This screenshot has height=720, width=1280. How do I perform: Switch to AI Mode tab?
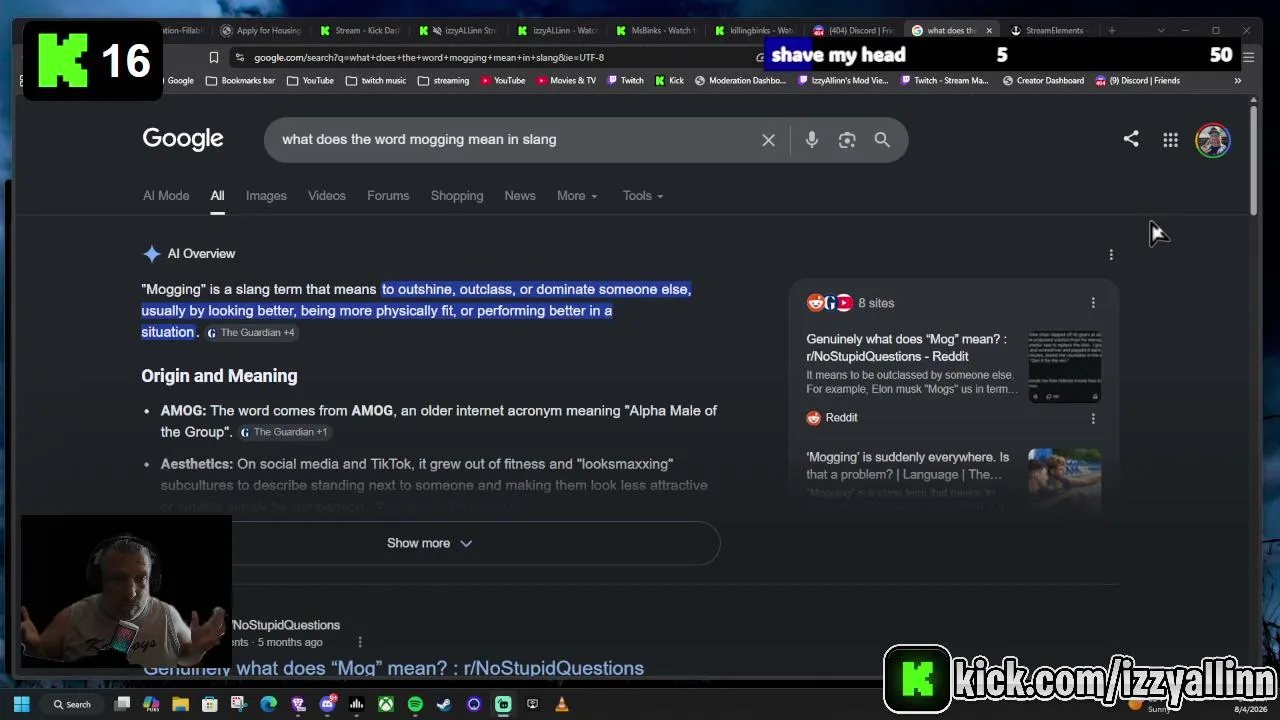(166, 196)
